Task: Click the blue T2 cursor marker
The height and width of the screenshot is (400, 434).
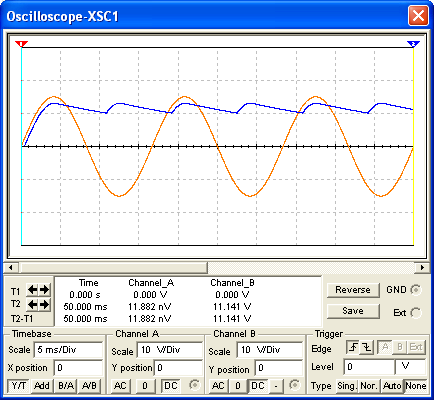Action: click(413, 44)
